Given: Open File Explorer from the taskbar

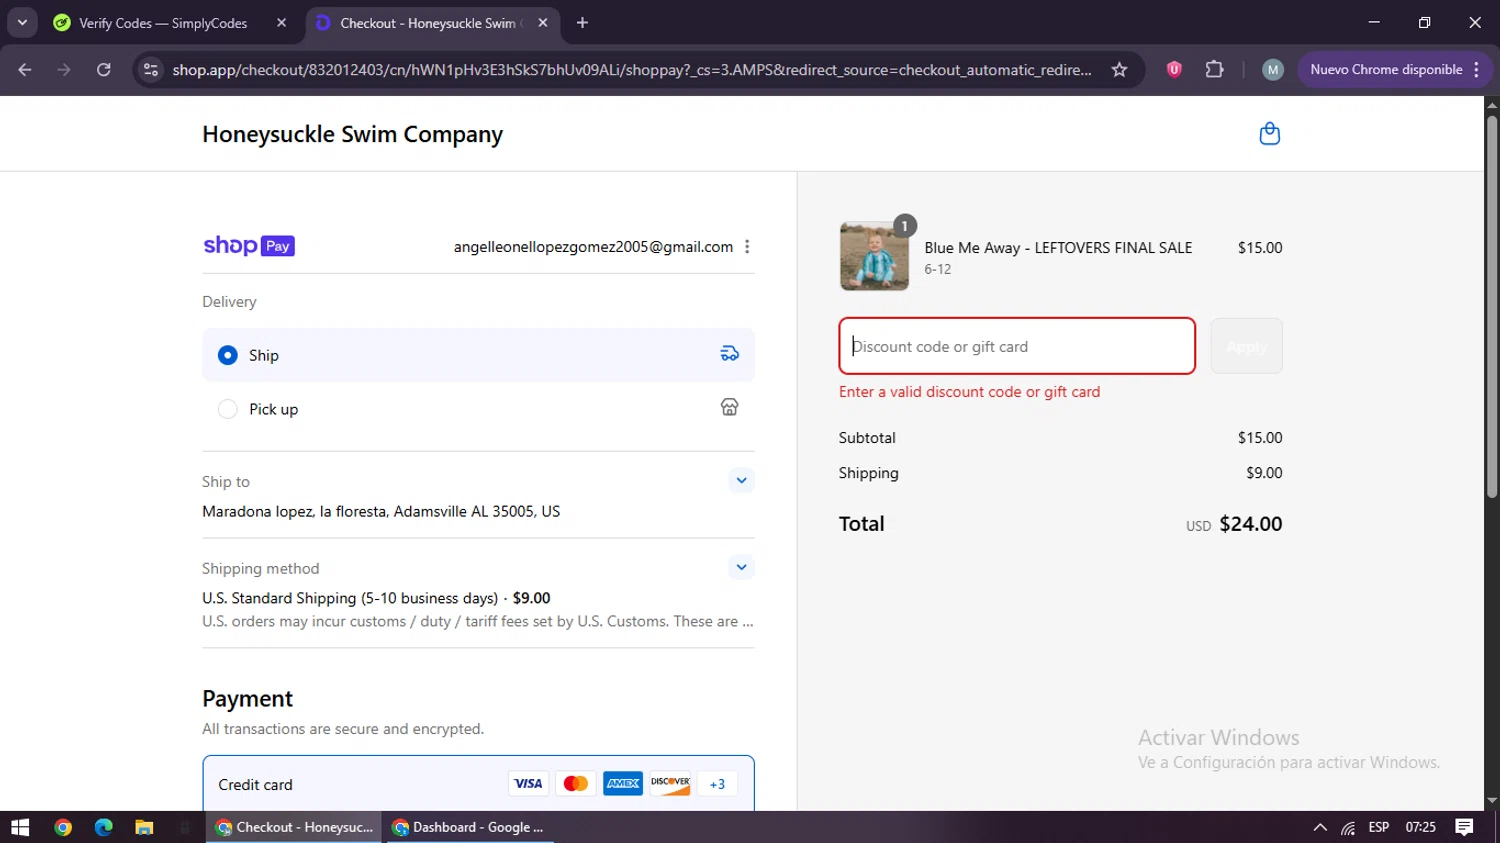Looking at the screenshot, I should tap(144, 827).
